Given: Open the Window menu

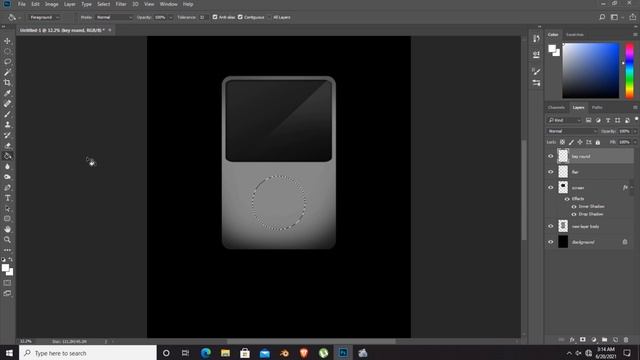Looking at the screenshot, I should [x=169, y=4].
